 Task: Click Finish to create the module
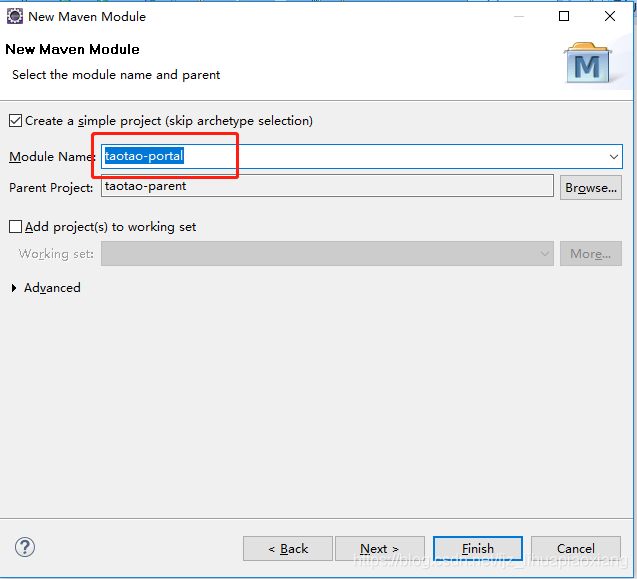pos(478,549)
